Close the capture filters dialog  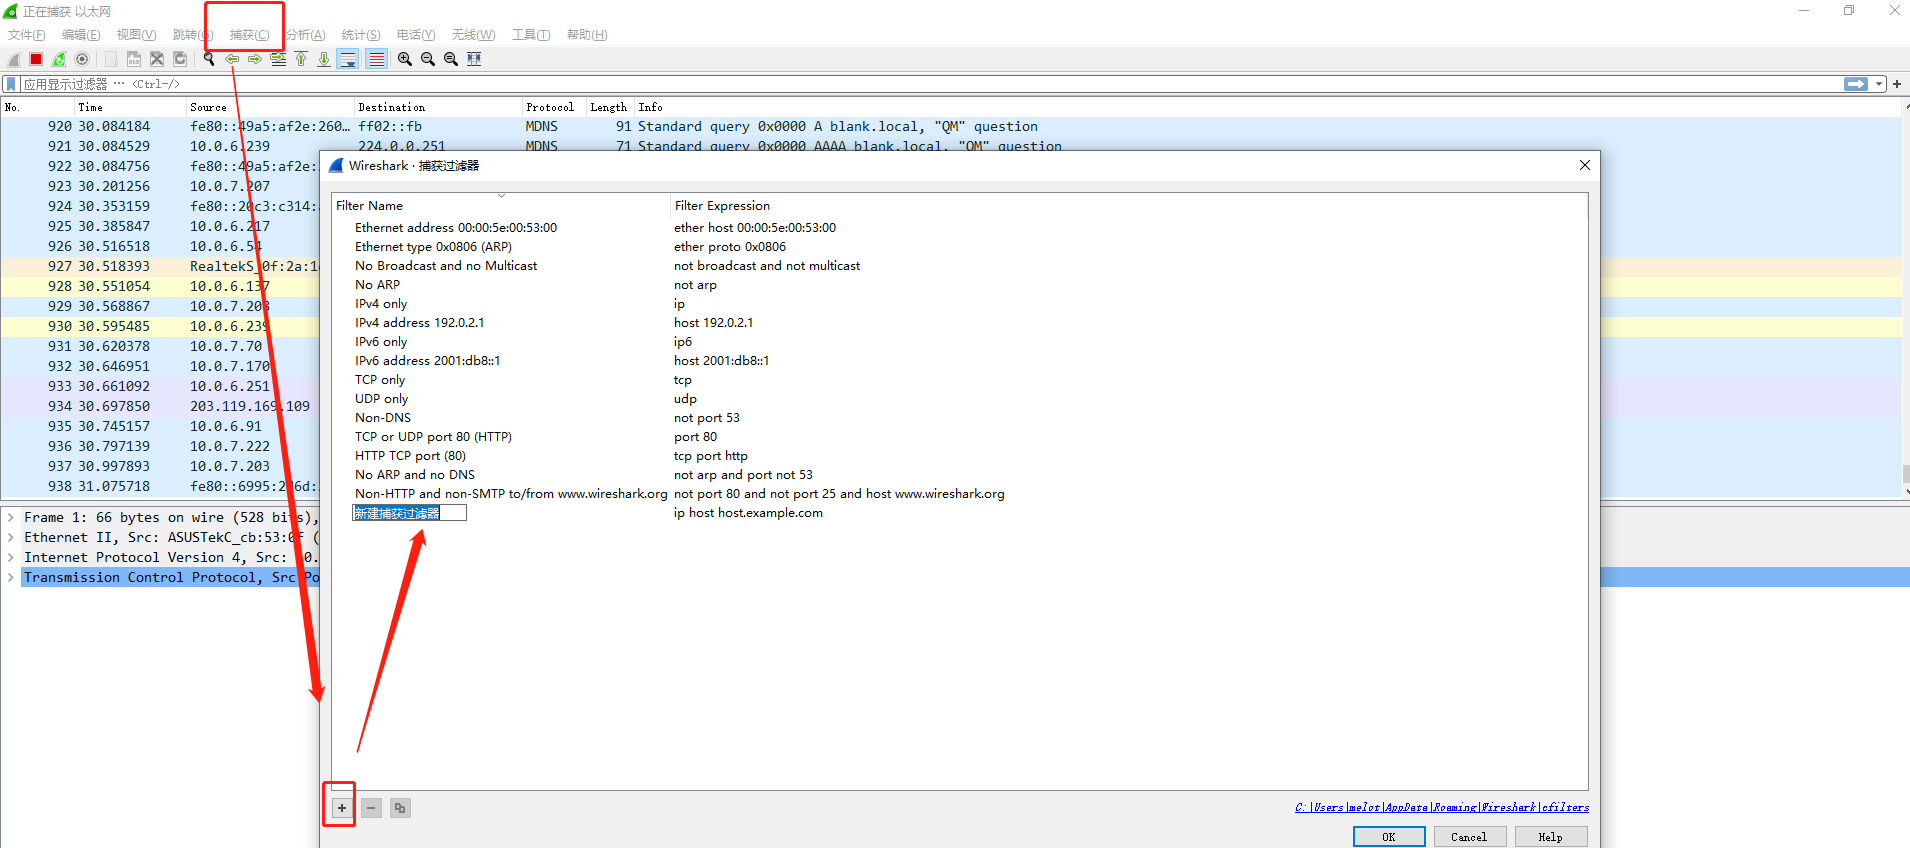point(1585,165)
